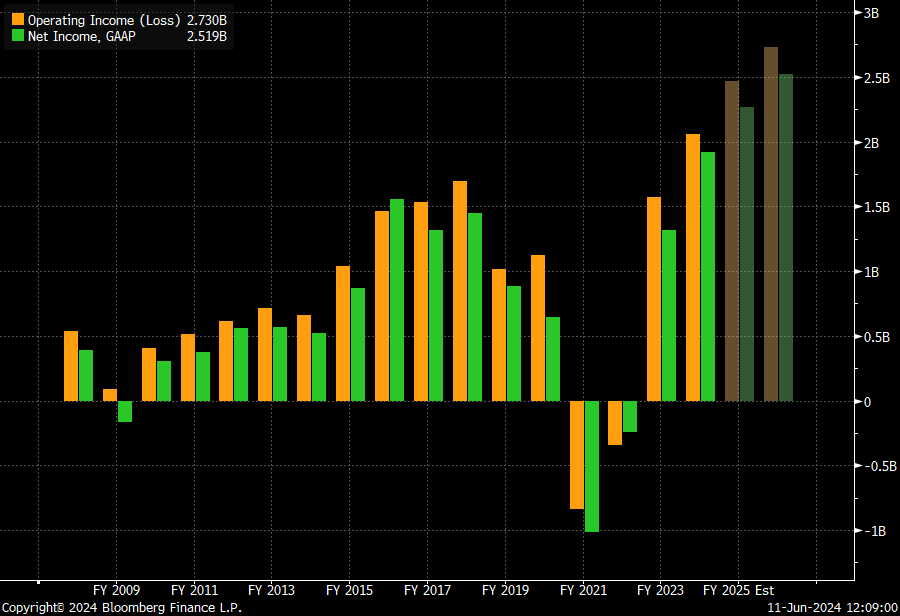Screen dimensions: 900x616
Task: Click the 0.5B y-axis label
Action: (x=877, y=336)
